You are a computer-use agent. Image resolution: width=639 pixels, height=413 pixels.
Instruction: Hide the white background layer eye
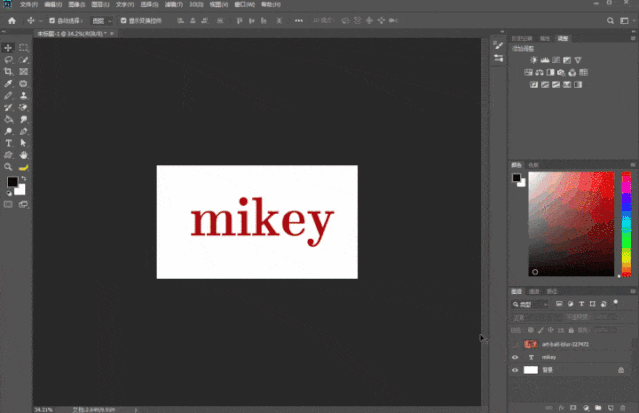515,370
